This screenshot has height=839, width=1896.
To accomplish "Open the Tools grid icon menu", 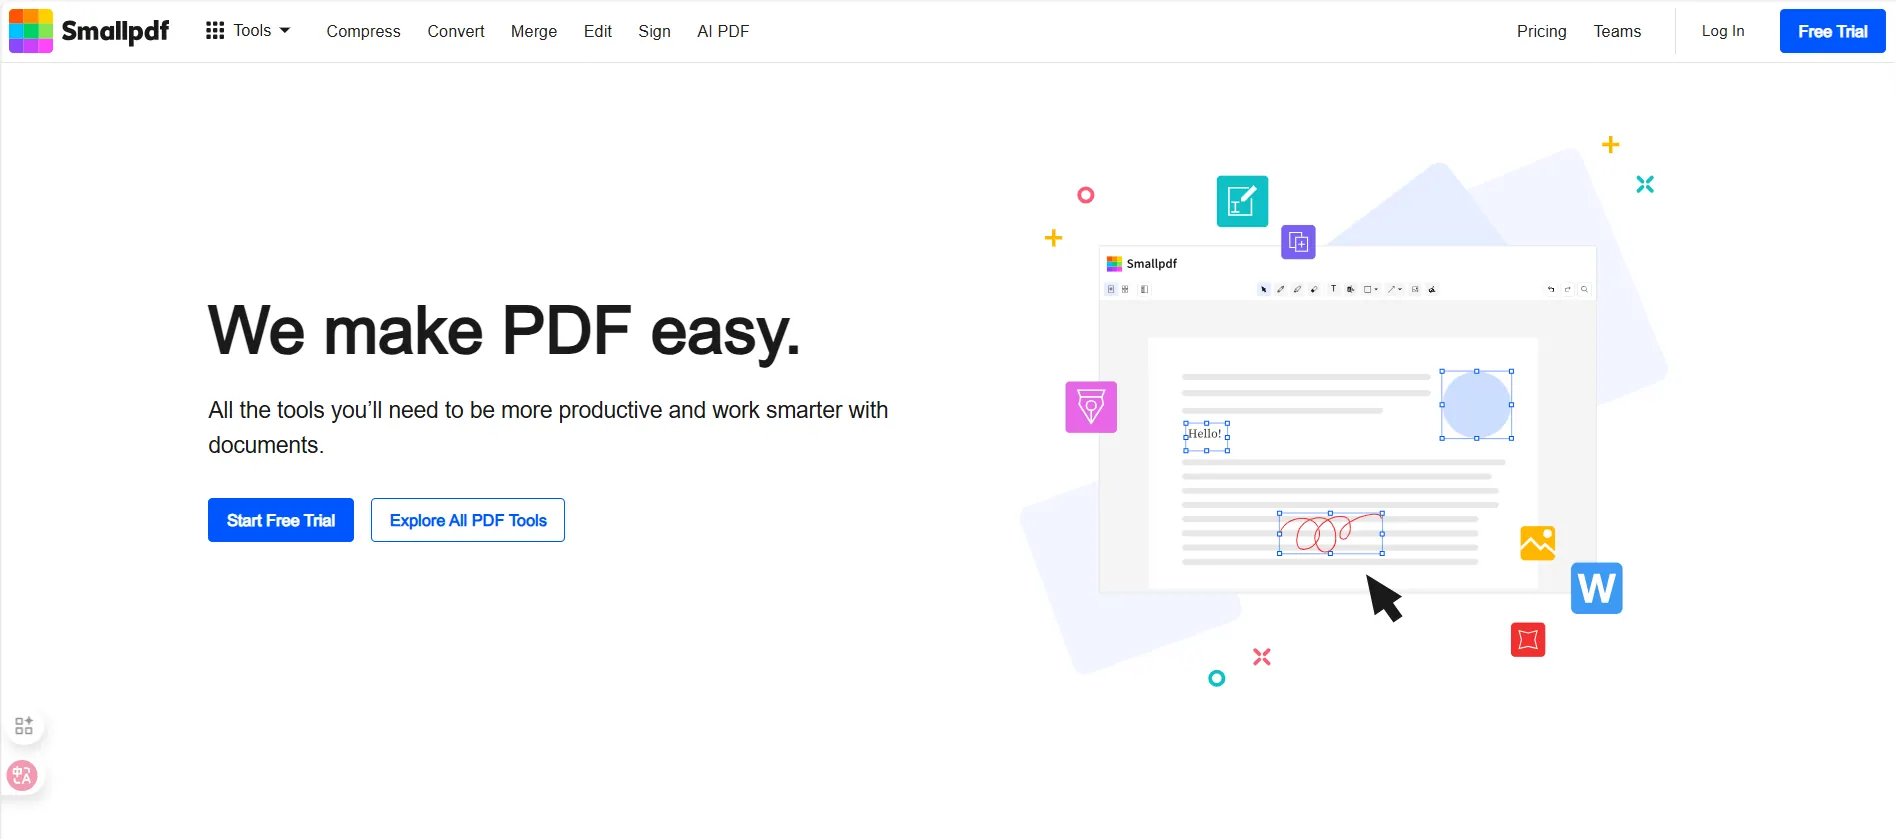I will [x=215, y=31].
